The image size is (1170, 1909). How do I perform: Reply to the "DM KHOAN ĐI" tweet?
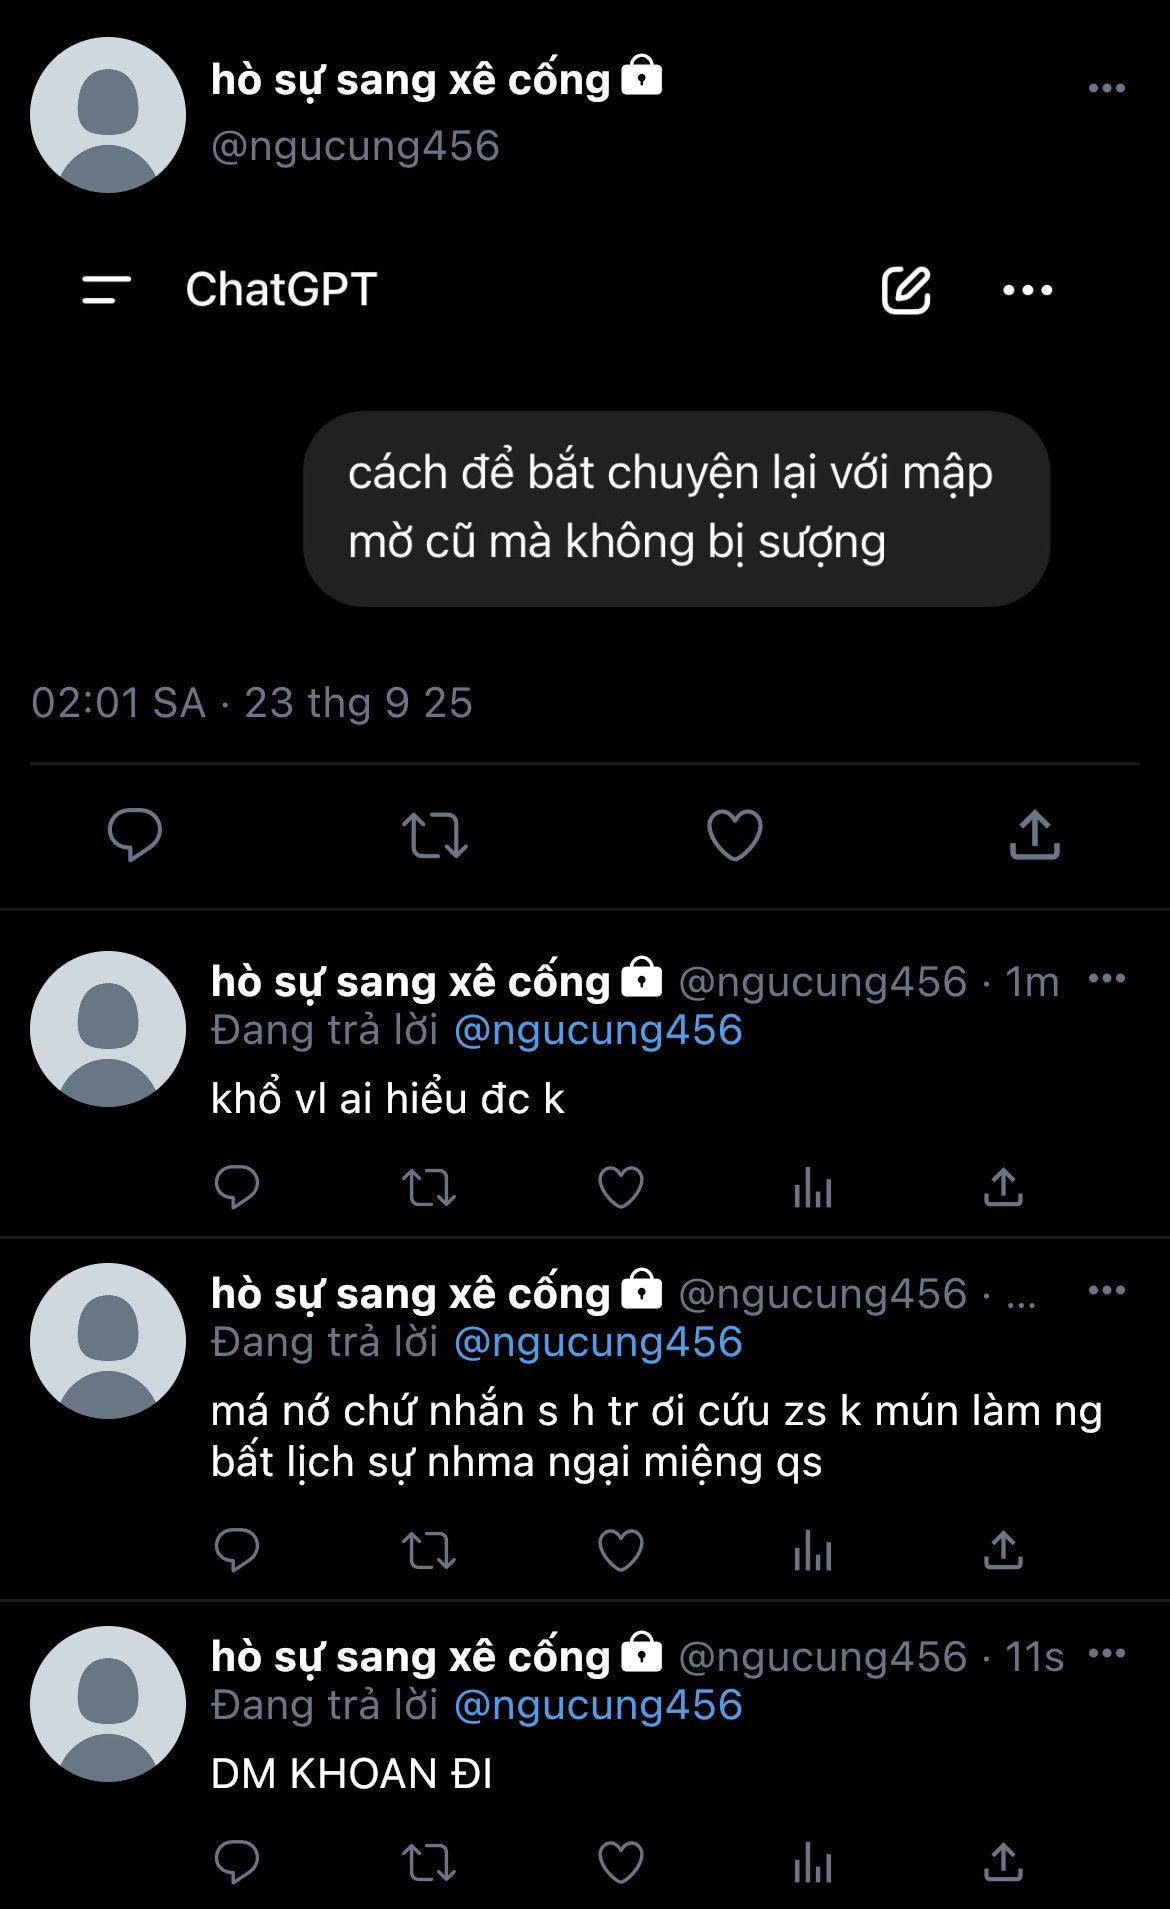(237, 1863)
